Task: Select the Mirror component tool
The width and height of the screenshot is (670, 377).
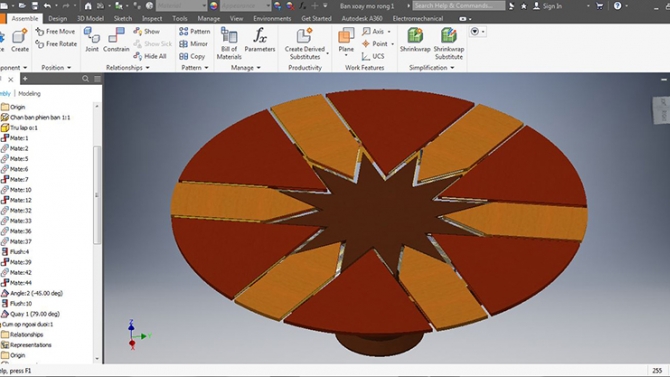Action: [194, 44]
